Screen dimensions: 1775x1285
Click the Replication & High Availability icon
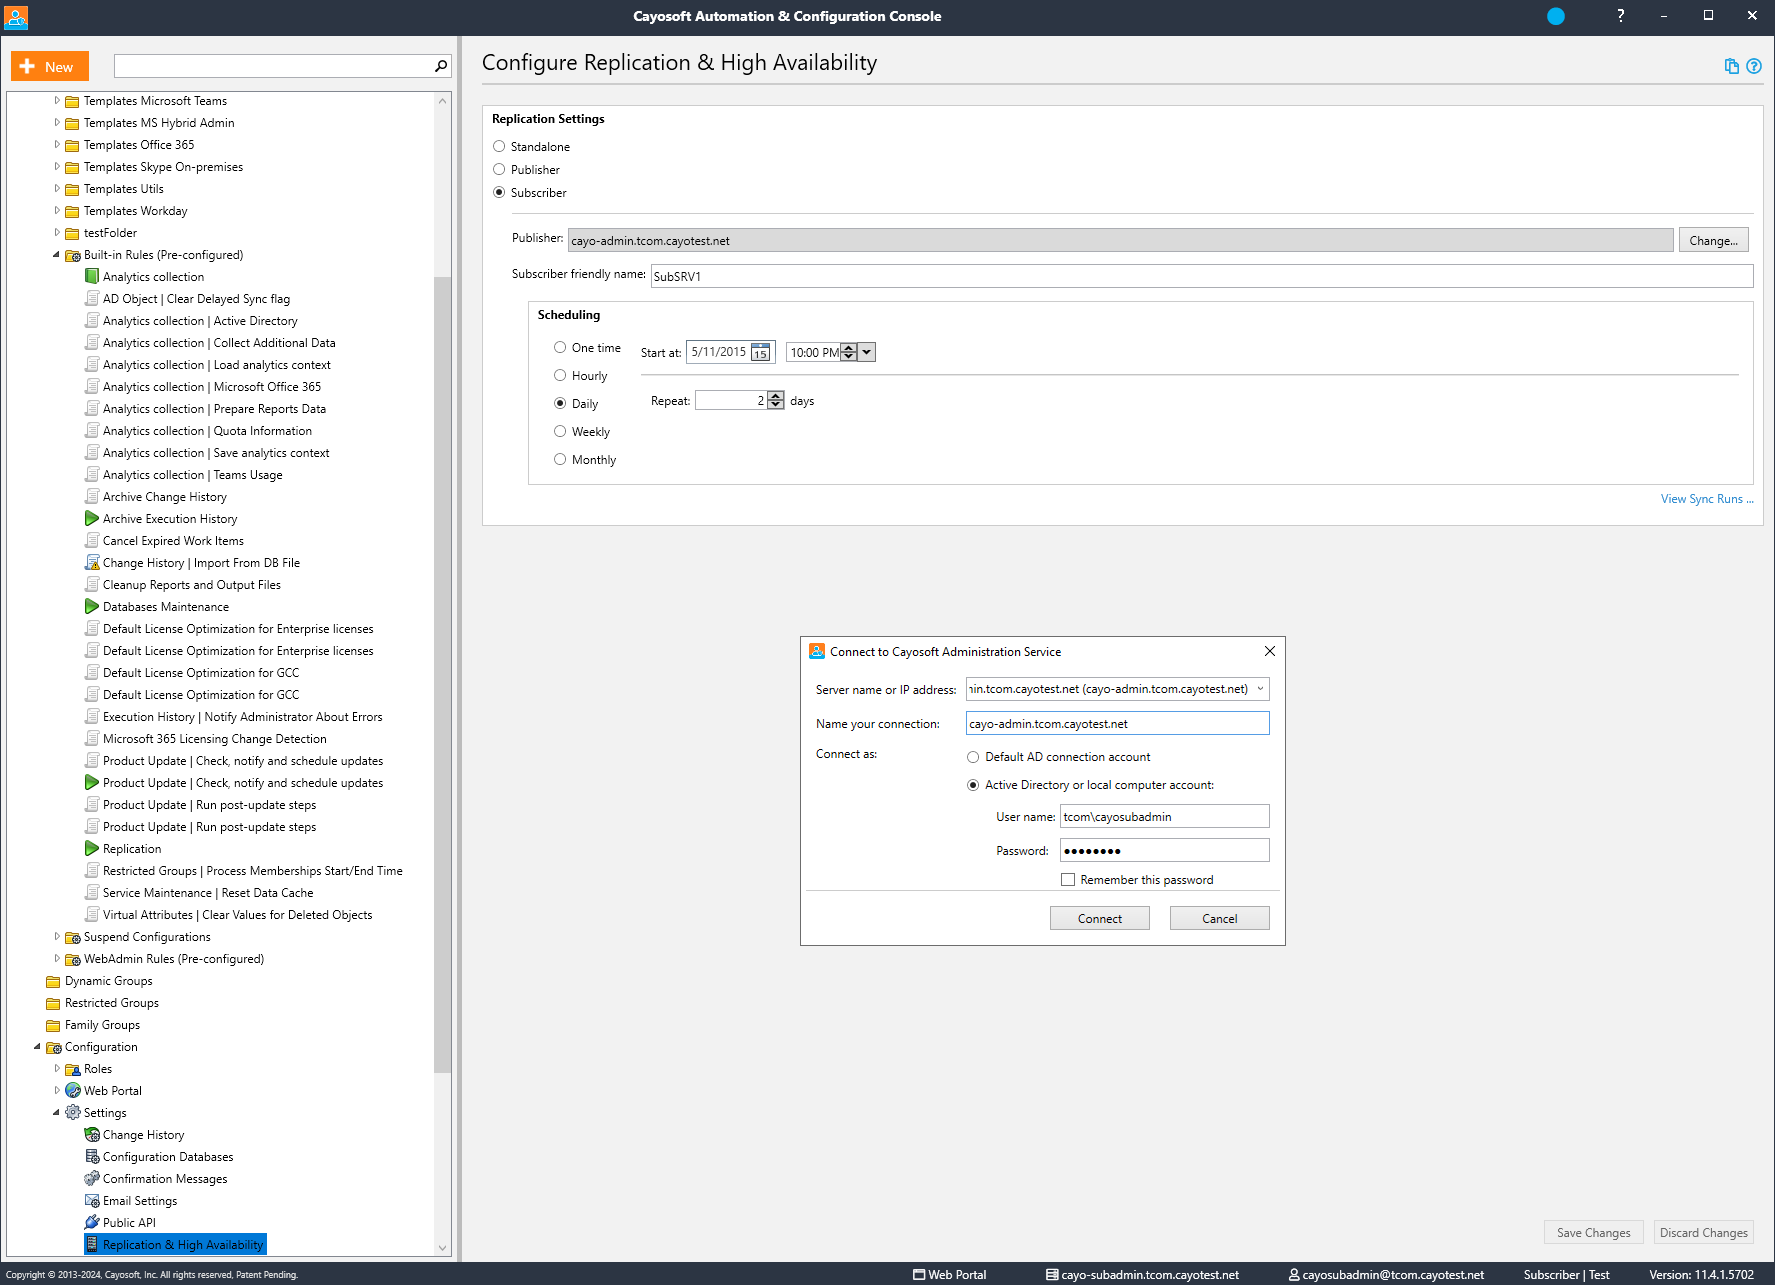(x=92, y=1245)
